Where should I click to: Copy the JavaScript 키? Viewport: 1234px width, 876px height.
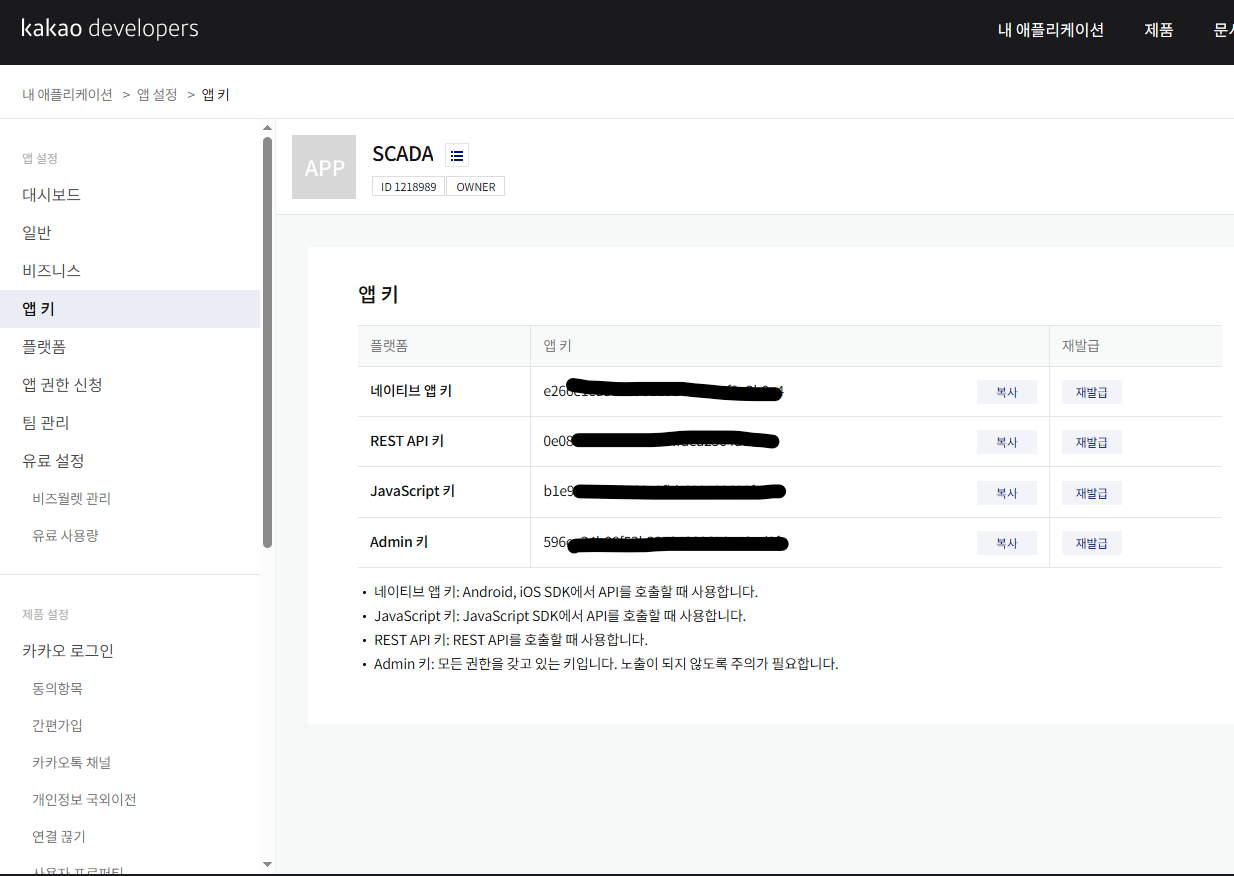1007,493
